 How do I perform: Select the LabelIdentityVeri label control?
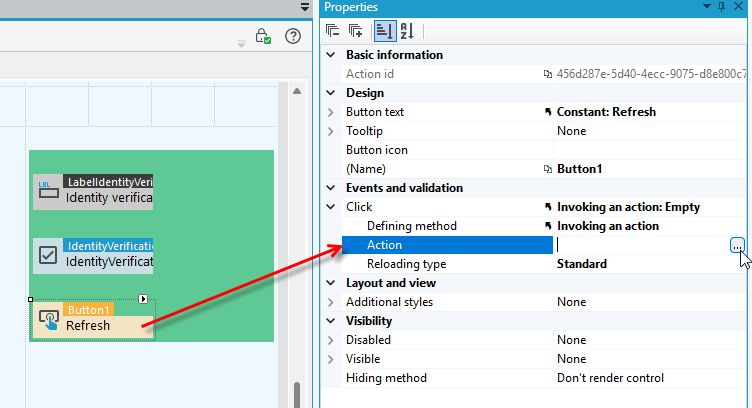[x=93, y=192]
